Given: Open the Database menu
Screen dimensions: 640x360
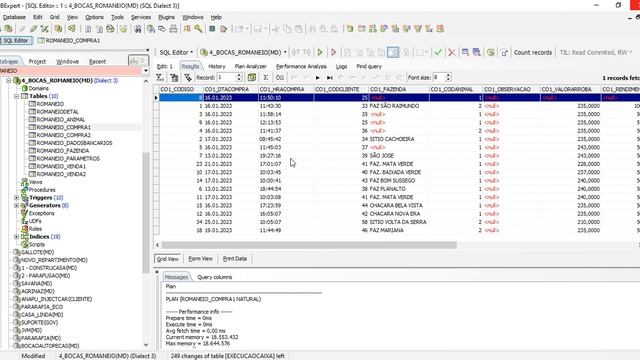Looking at the screenshot, I should click(x=13, y=17).
